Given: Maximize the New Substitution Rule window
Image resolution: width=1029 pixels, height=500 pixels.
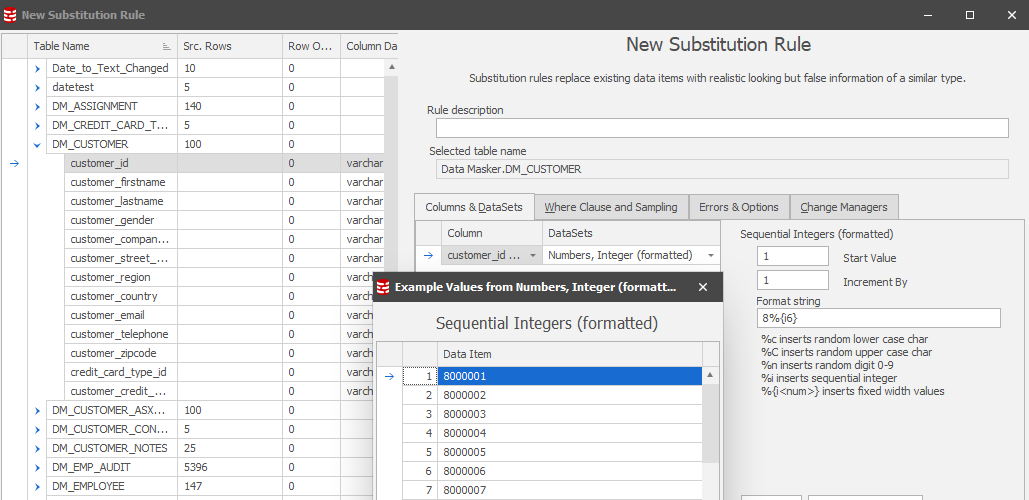Looking at the screenshot, I should 969,15.
